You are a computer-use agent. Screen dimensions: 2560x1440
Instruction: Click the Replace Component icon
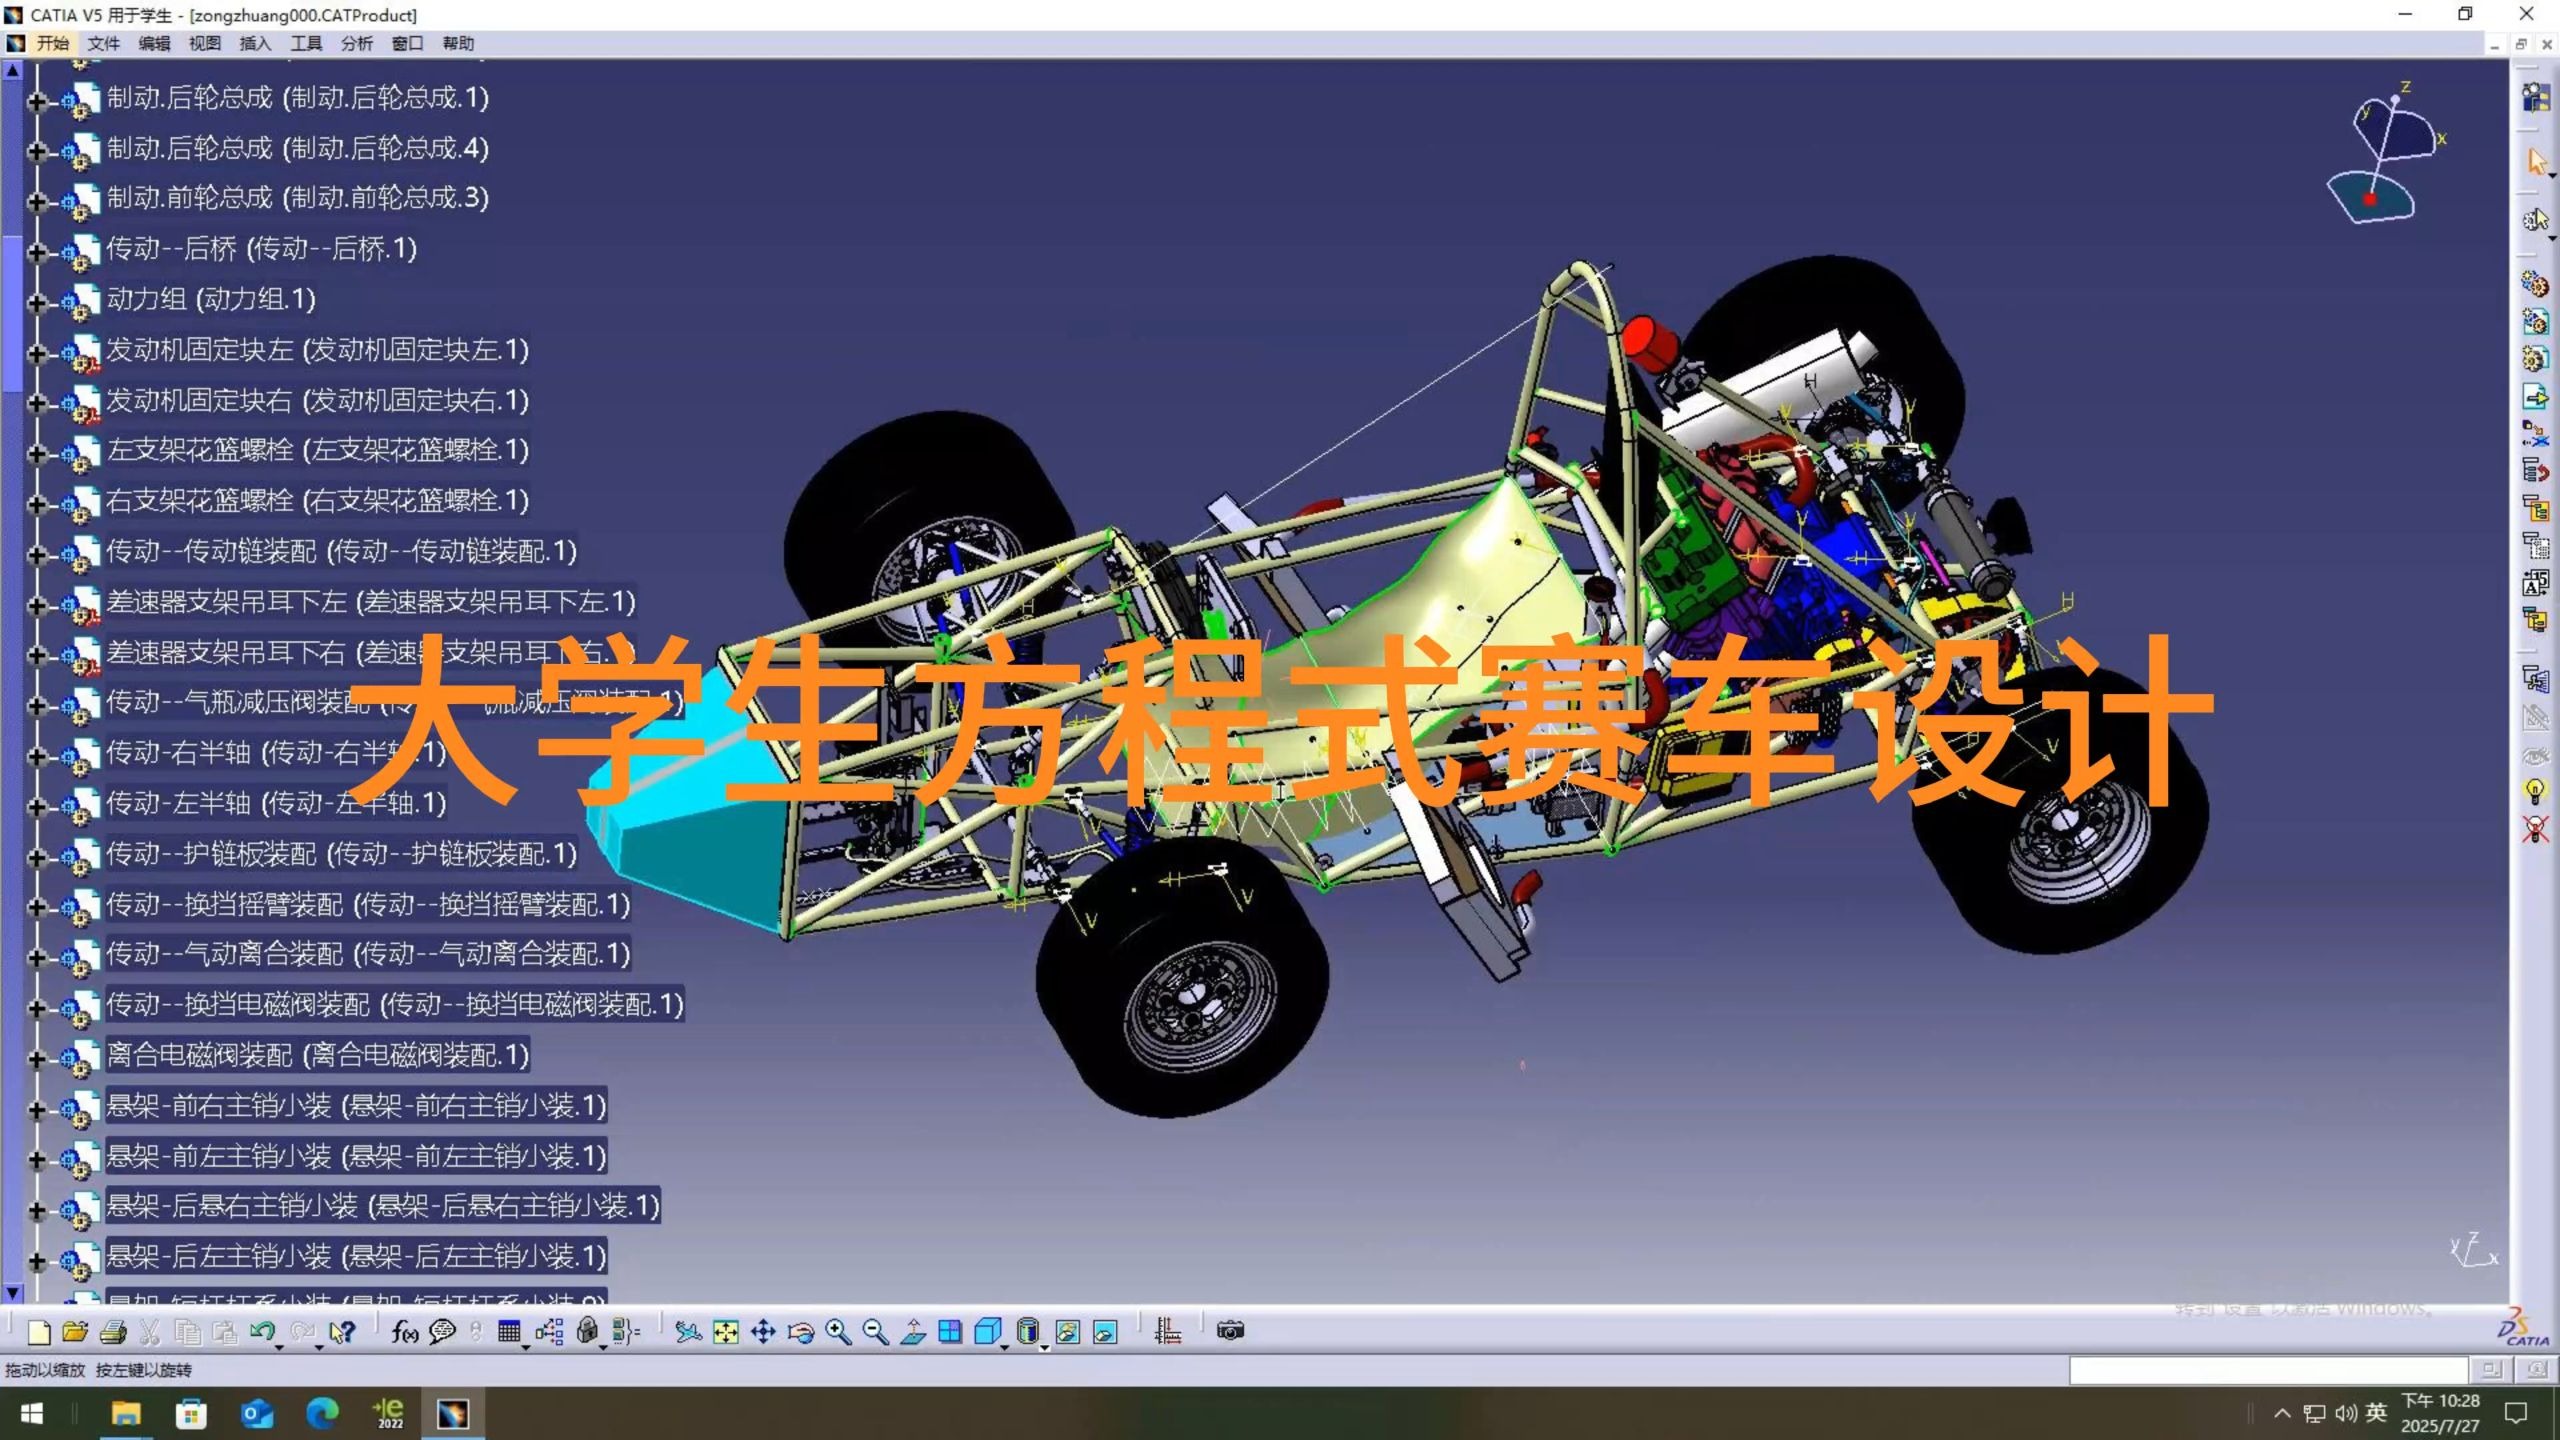[2534, 434]
